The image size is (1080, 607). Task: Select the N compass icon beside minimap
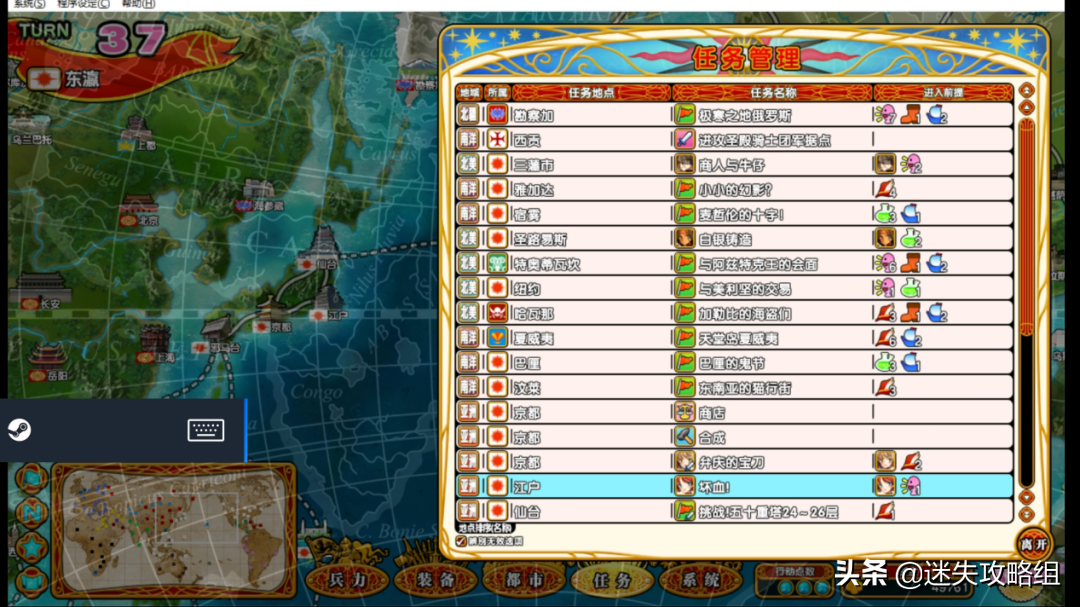(x=32, y=512)
